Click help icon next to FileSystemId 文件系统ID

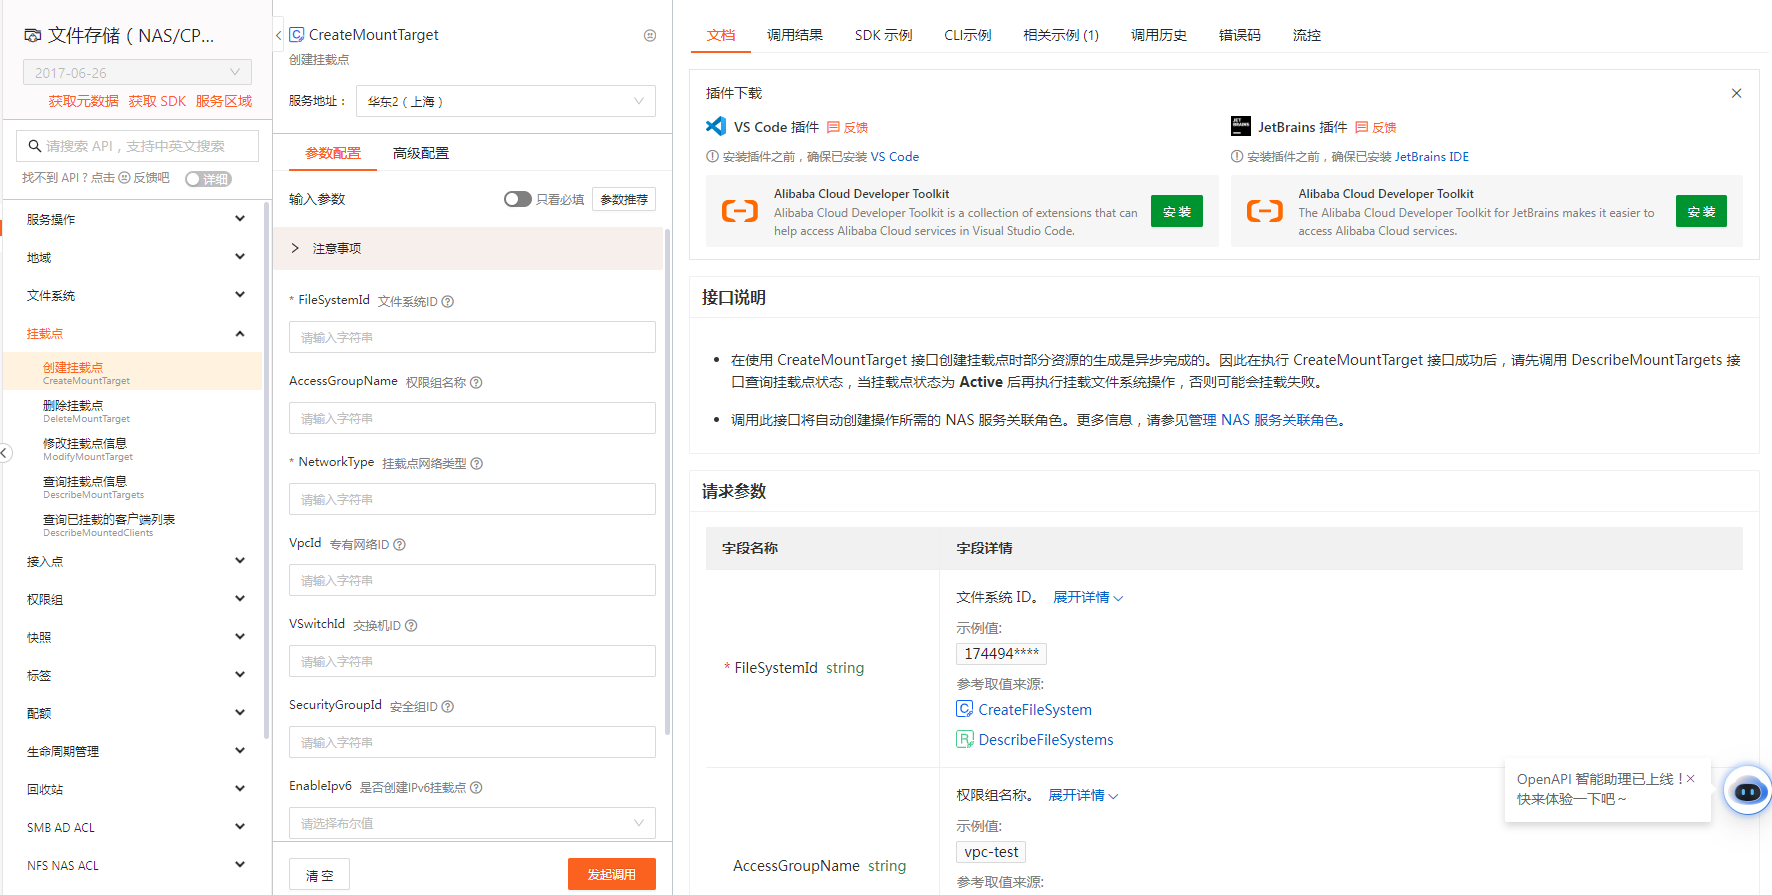448,301
